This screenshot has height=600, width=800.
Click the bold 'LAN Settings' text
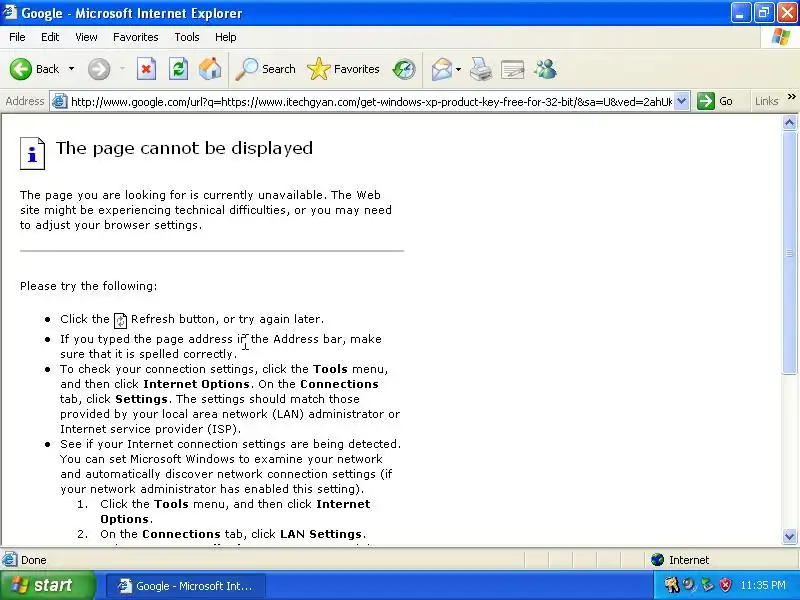(321, 534)
